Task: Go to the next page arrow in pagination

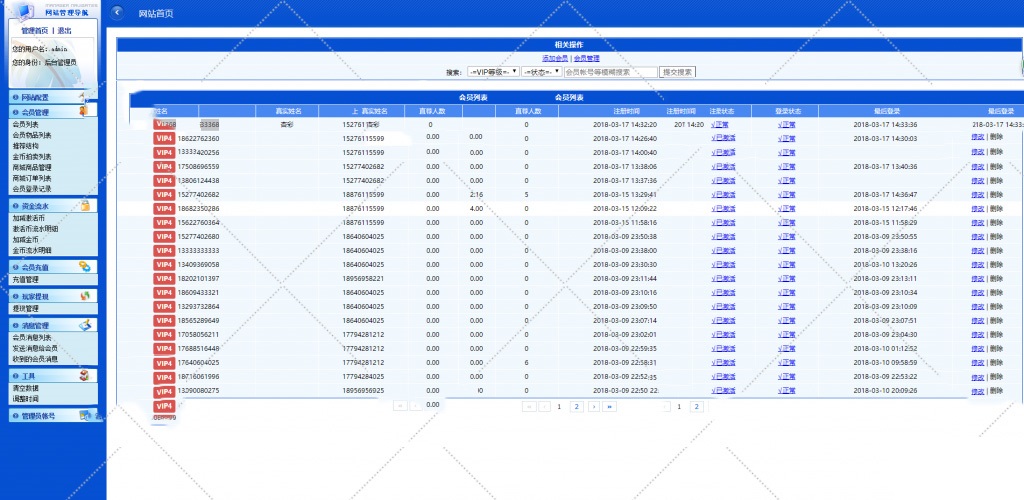Action: (593, 407)
